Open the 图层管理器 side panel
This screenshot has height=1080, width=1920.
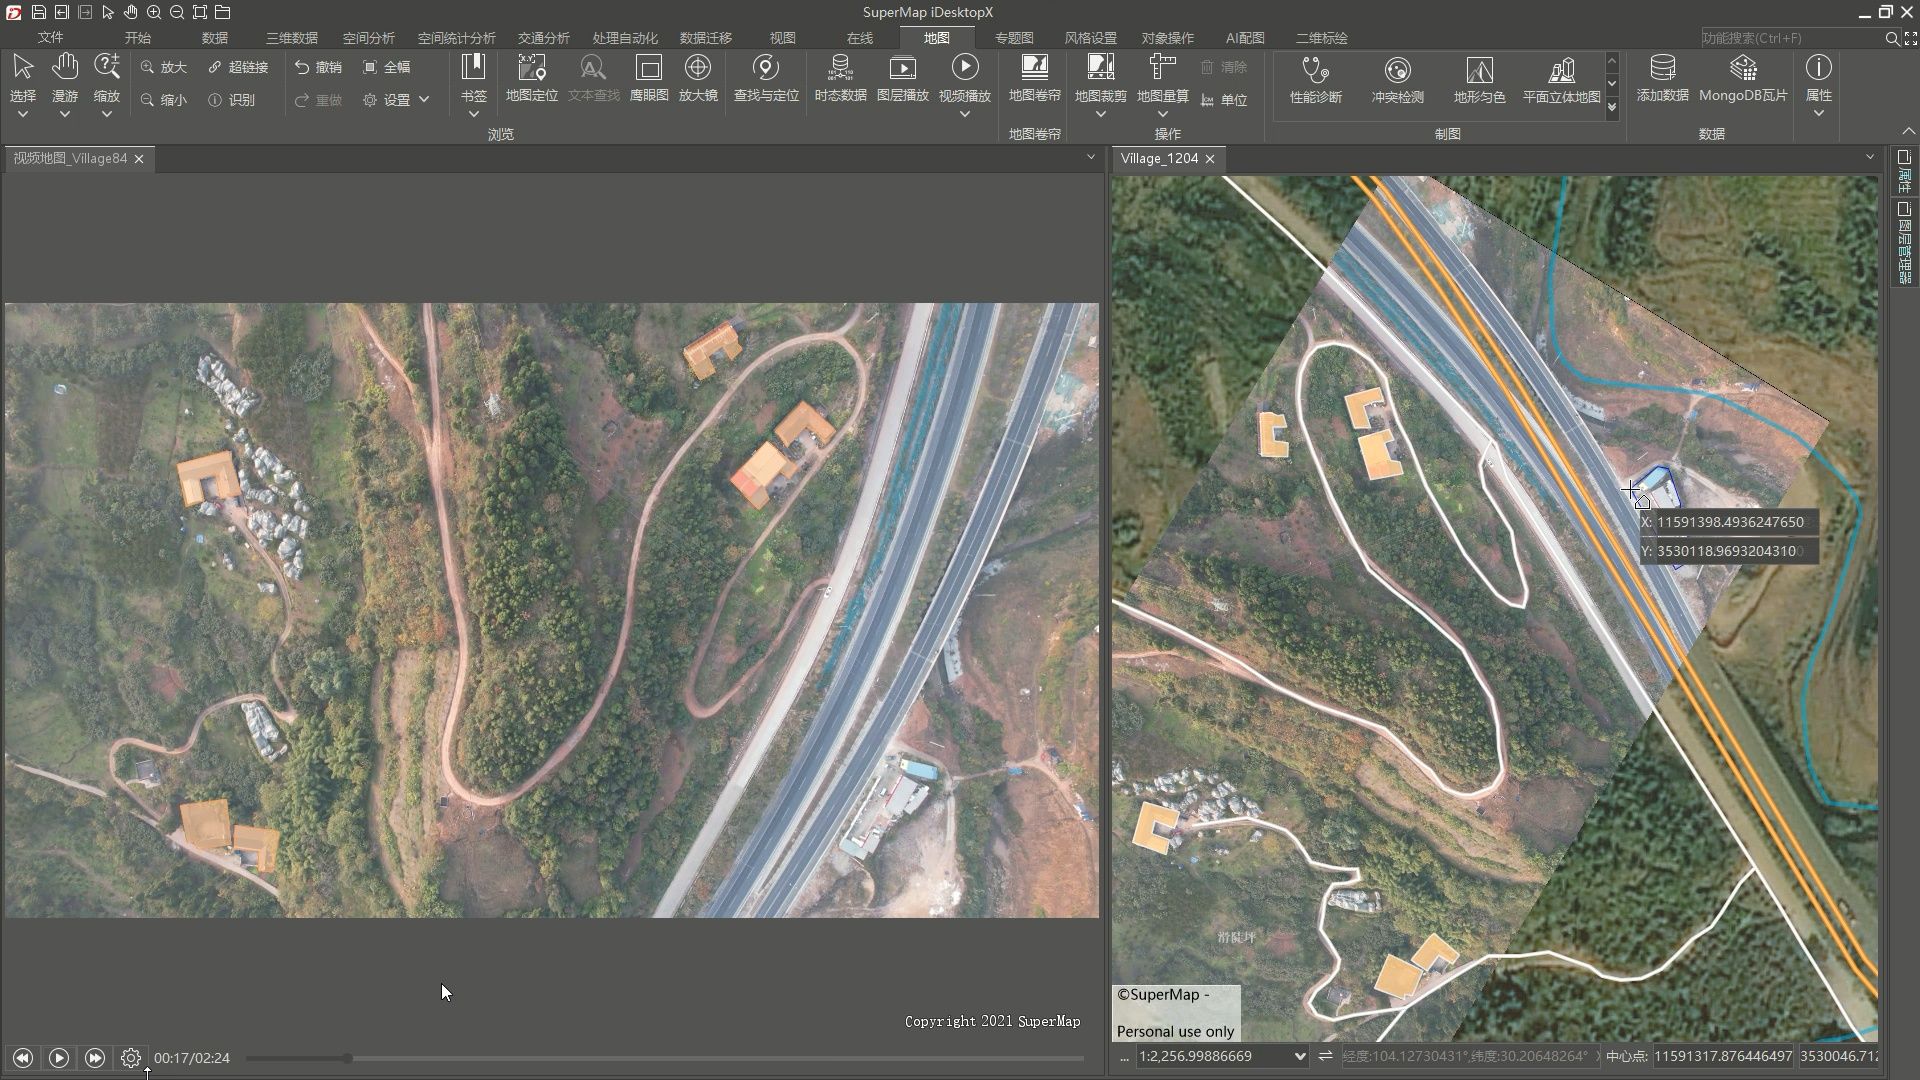(x=1905, y=243)
